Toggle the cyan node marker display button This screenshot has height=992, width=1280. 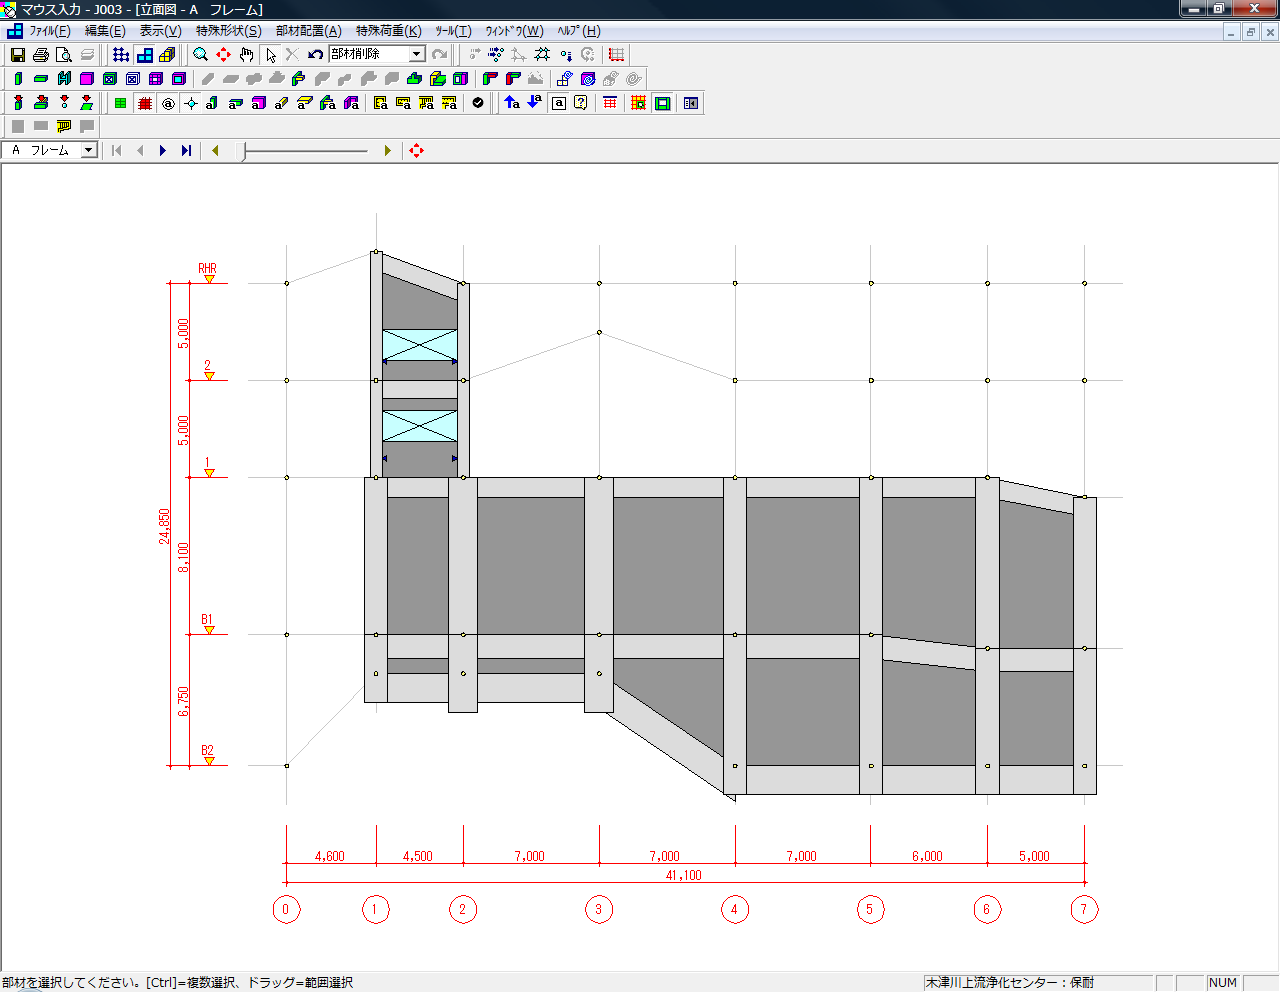tap(191, 103)
